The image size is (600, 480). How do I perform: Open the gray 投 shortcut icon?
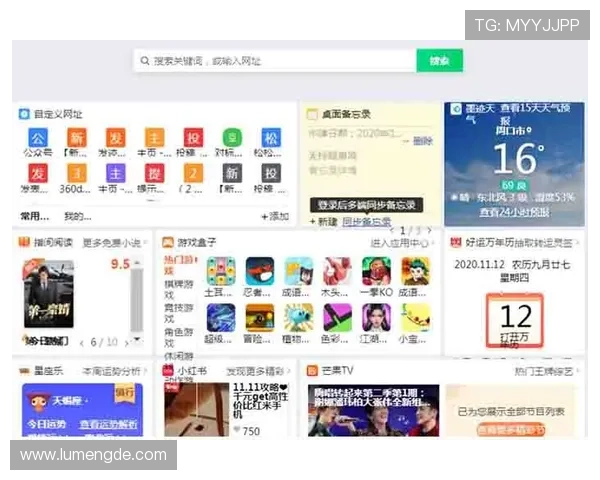click(x=271, y=173)
